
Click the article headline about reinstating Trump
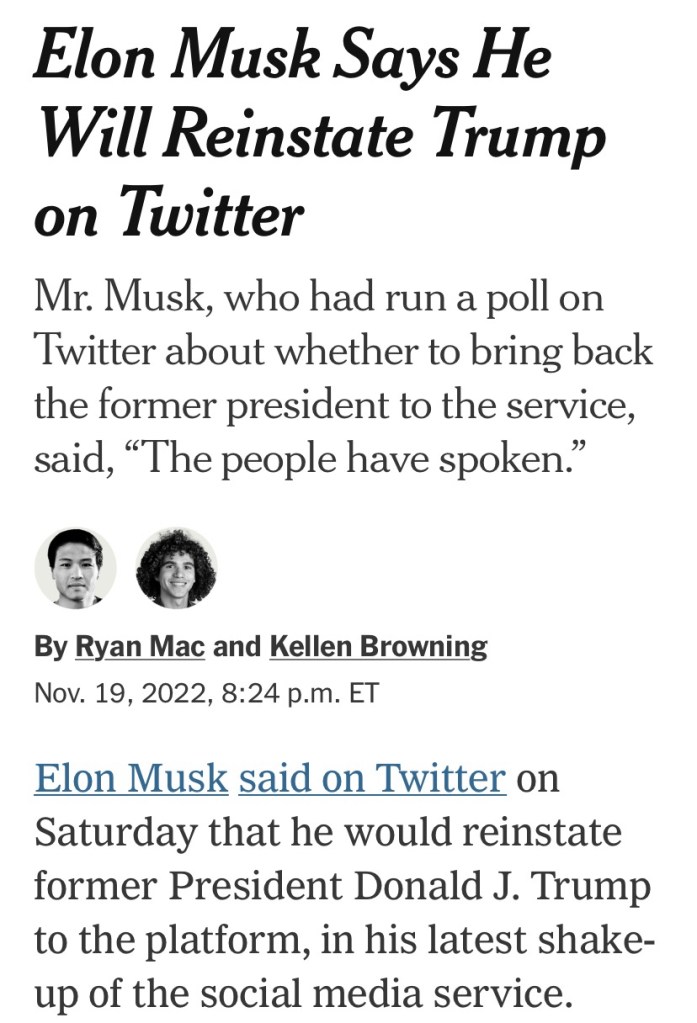320,130
